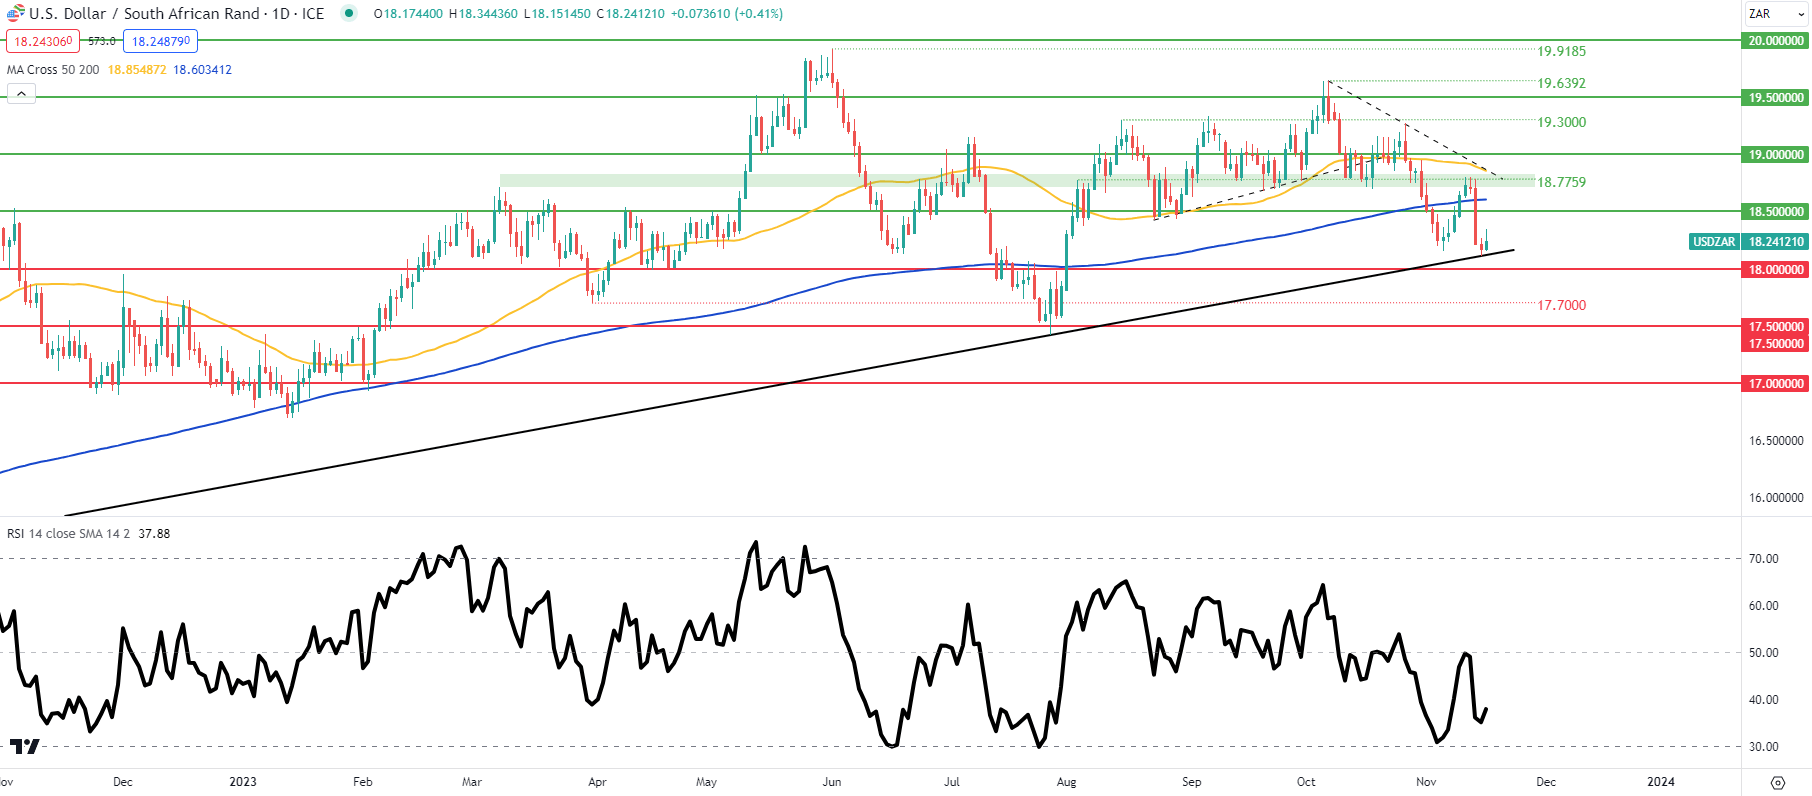This screenshot has height=796, width=1812.
Task: Click the Jul time axis label
Action: (952, 782)
